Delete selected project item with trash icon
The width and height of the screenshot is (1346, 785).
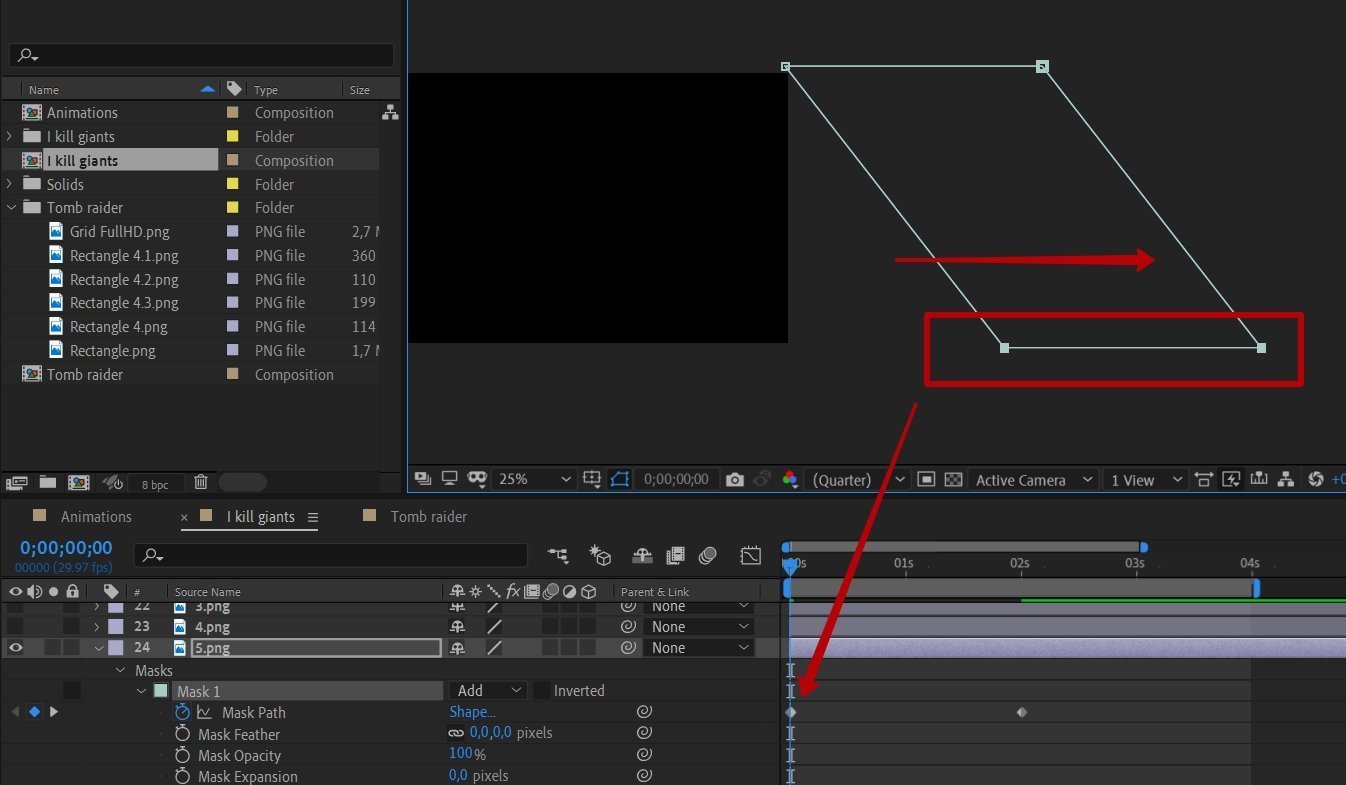pos(200,482)
